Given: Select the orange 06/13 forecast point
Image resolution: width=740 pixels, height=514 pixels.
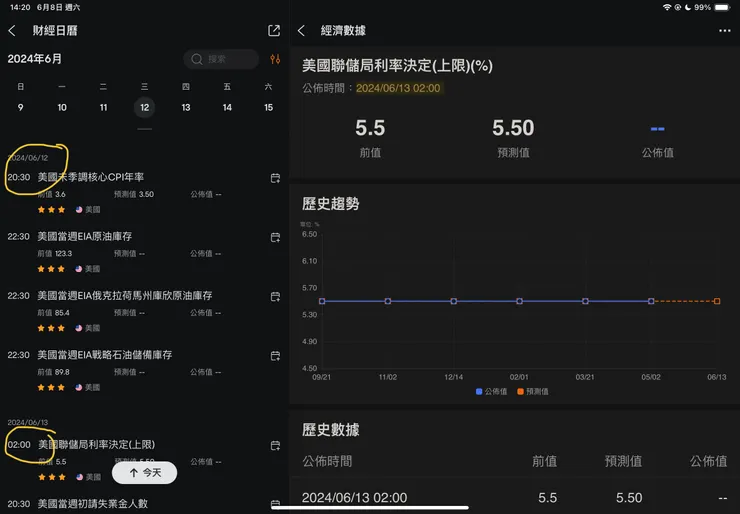Looking at the screenshot, I should point(717,301).
